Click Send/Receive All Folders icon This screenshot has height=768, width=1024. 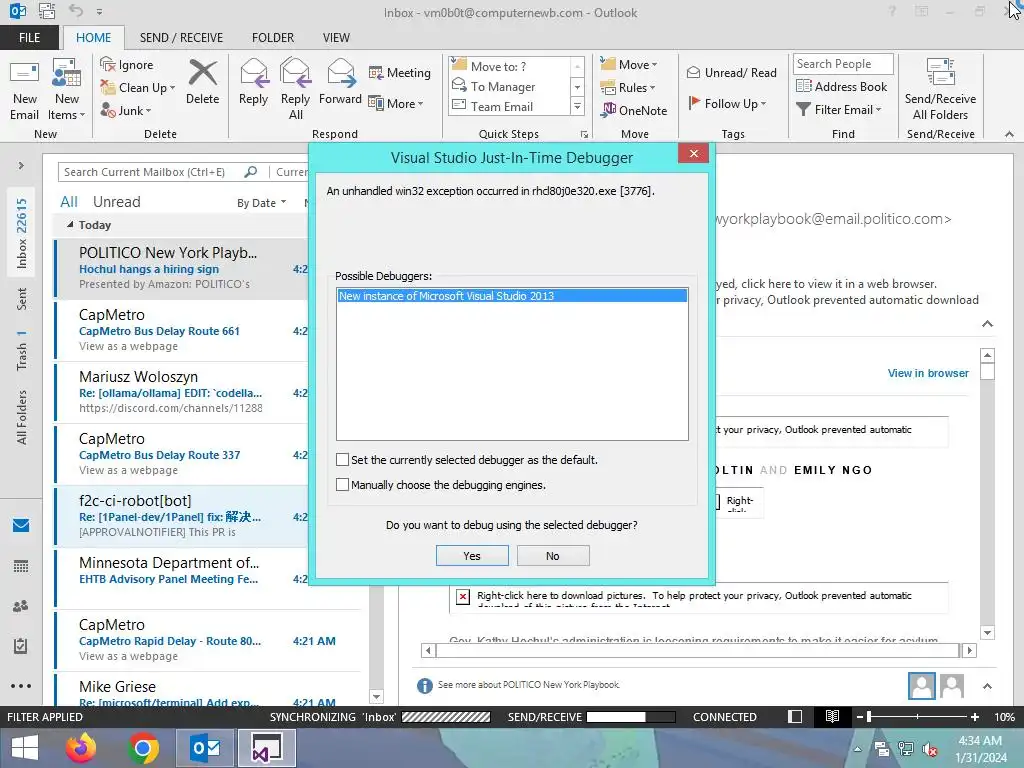pyautogui.click(x=940, y=72)
